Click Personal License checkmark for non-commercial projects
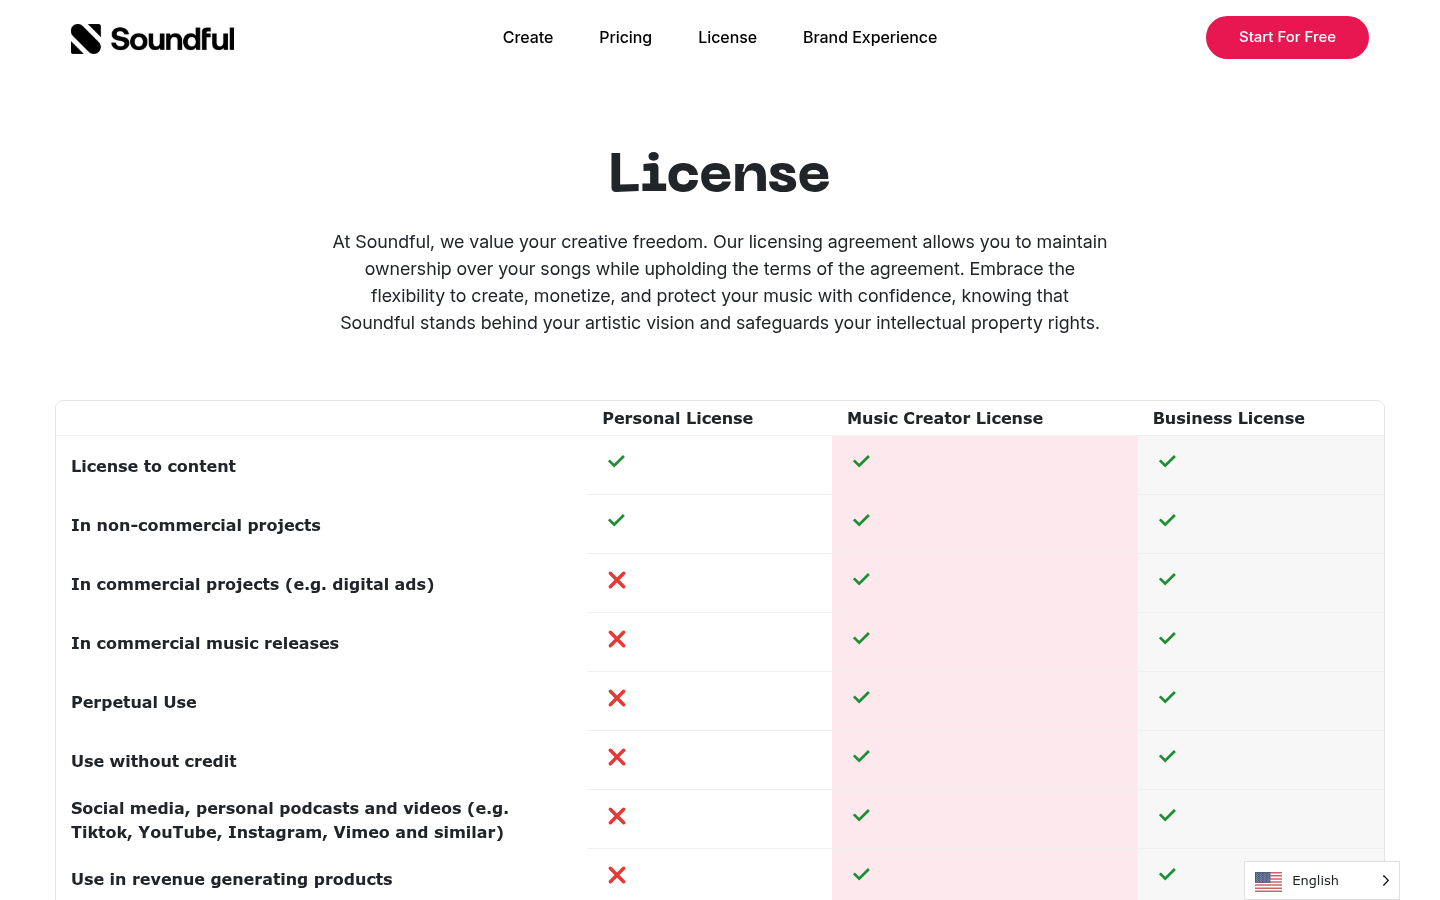 point(616,520)
